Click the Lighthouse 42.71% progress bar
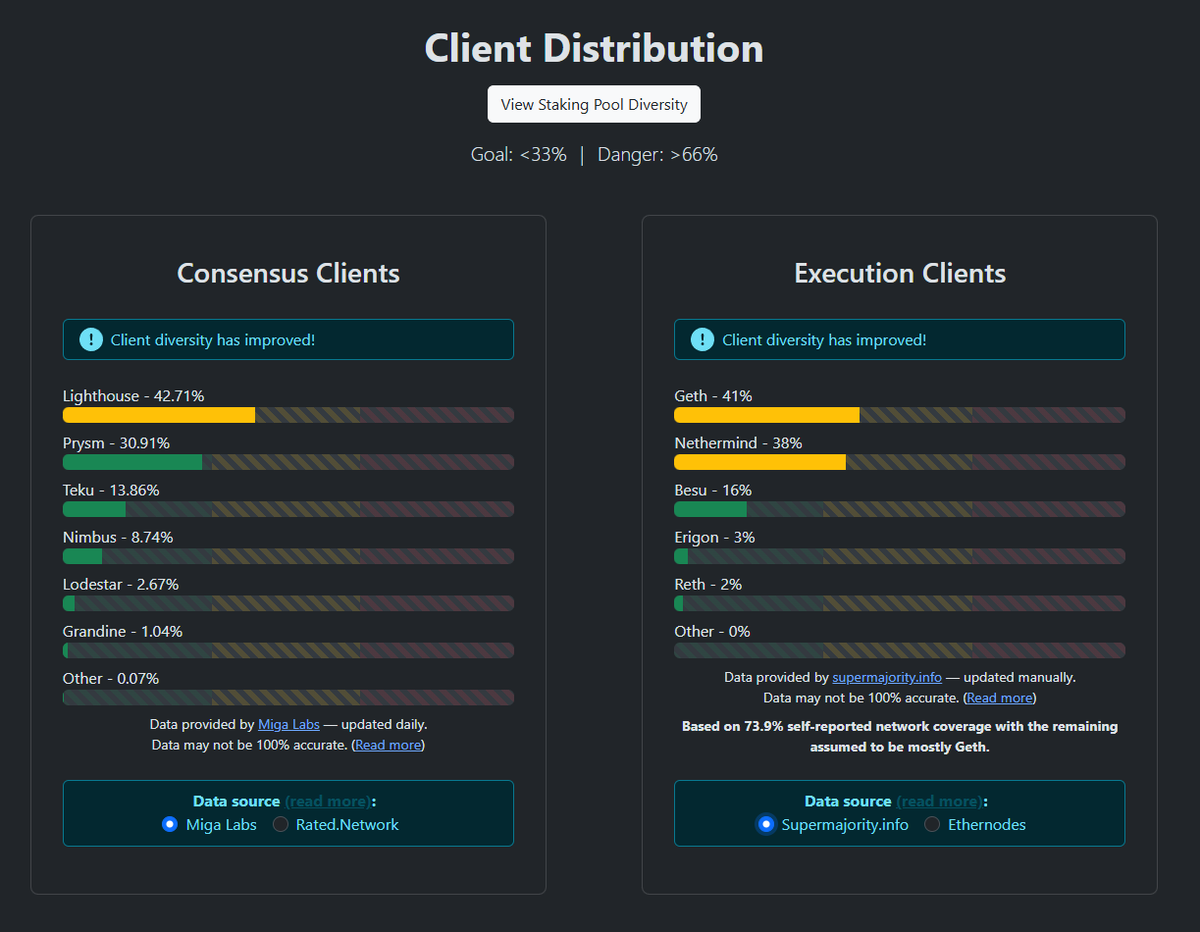This screenshot has width=1200, height=932. 288,415
